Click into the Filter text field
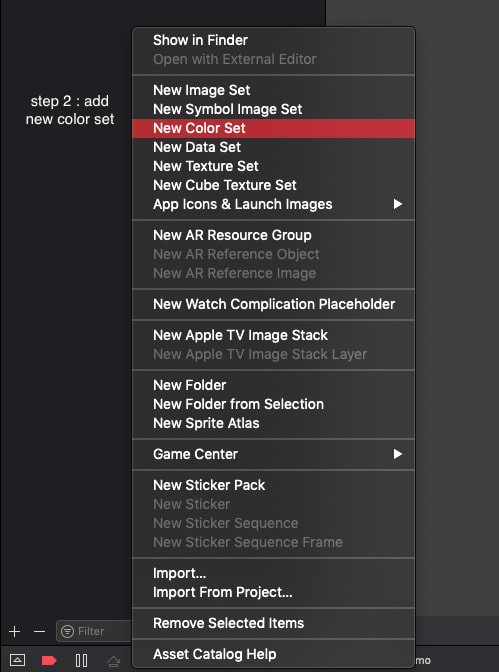This screenshot has width=499, height=672. [93, 631]
